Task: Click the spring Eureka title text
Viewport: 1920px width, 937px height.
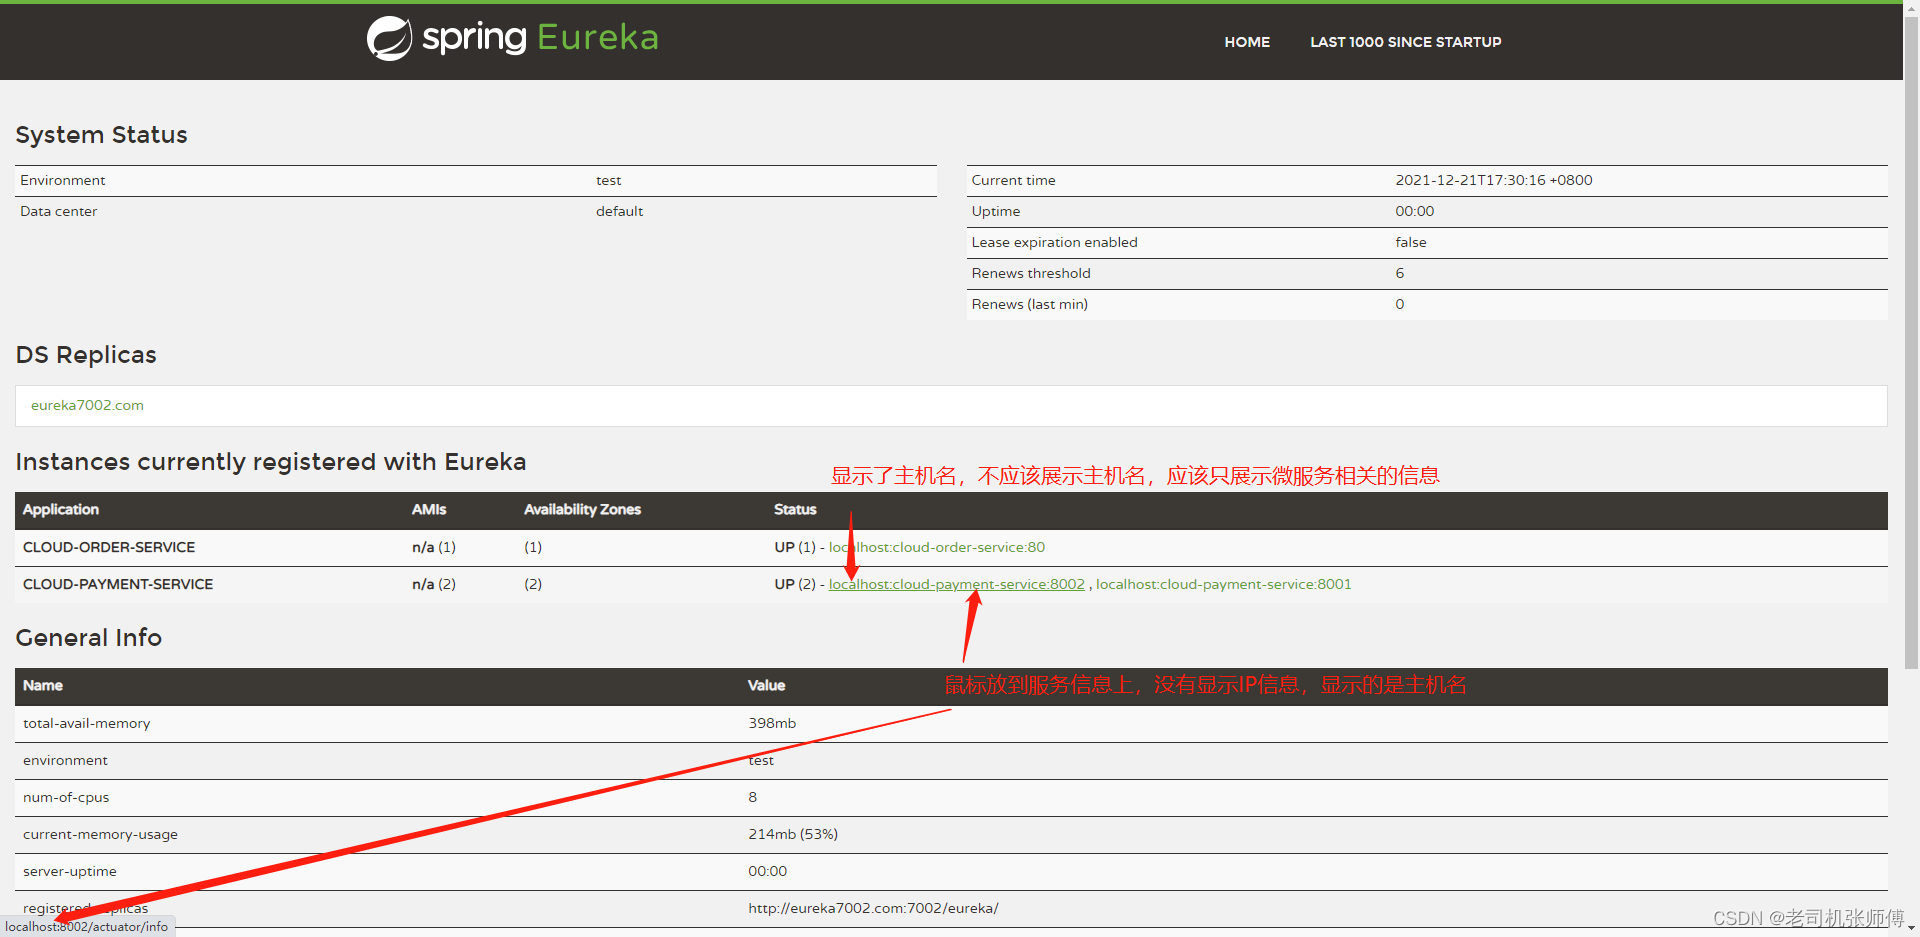Action: pos(540,38)
